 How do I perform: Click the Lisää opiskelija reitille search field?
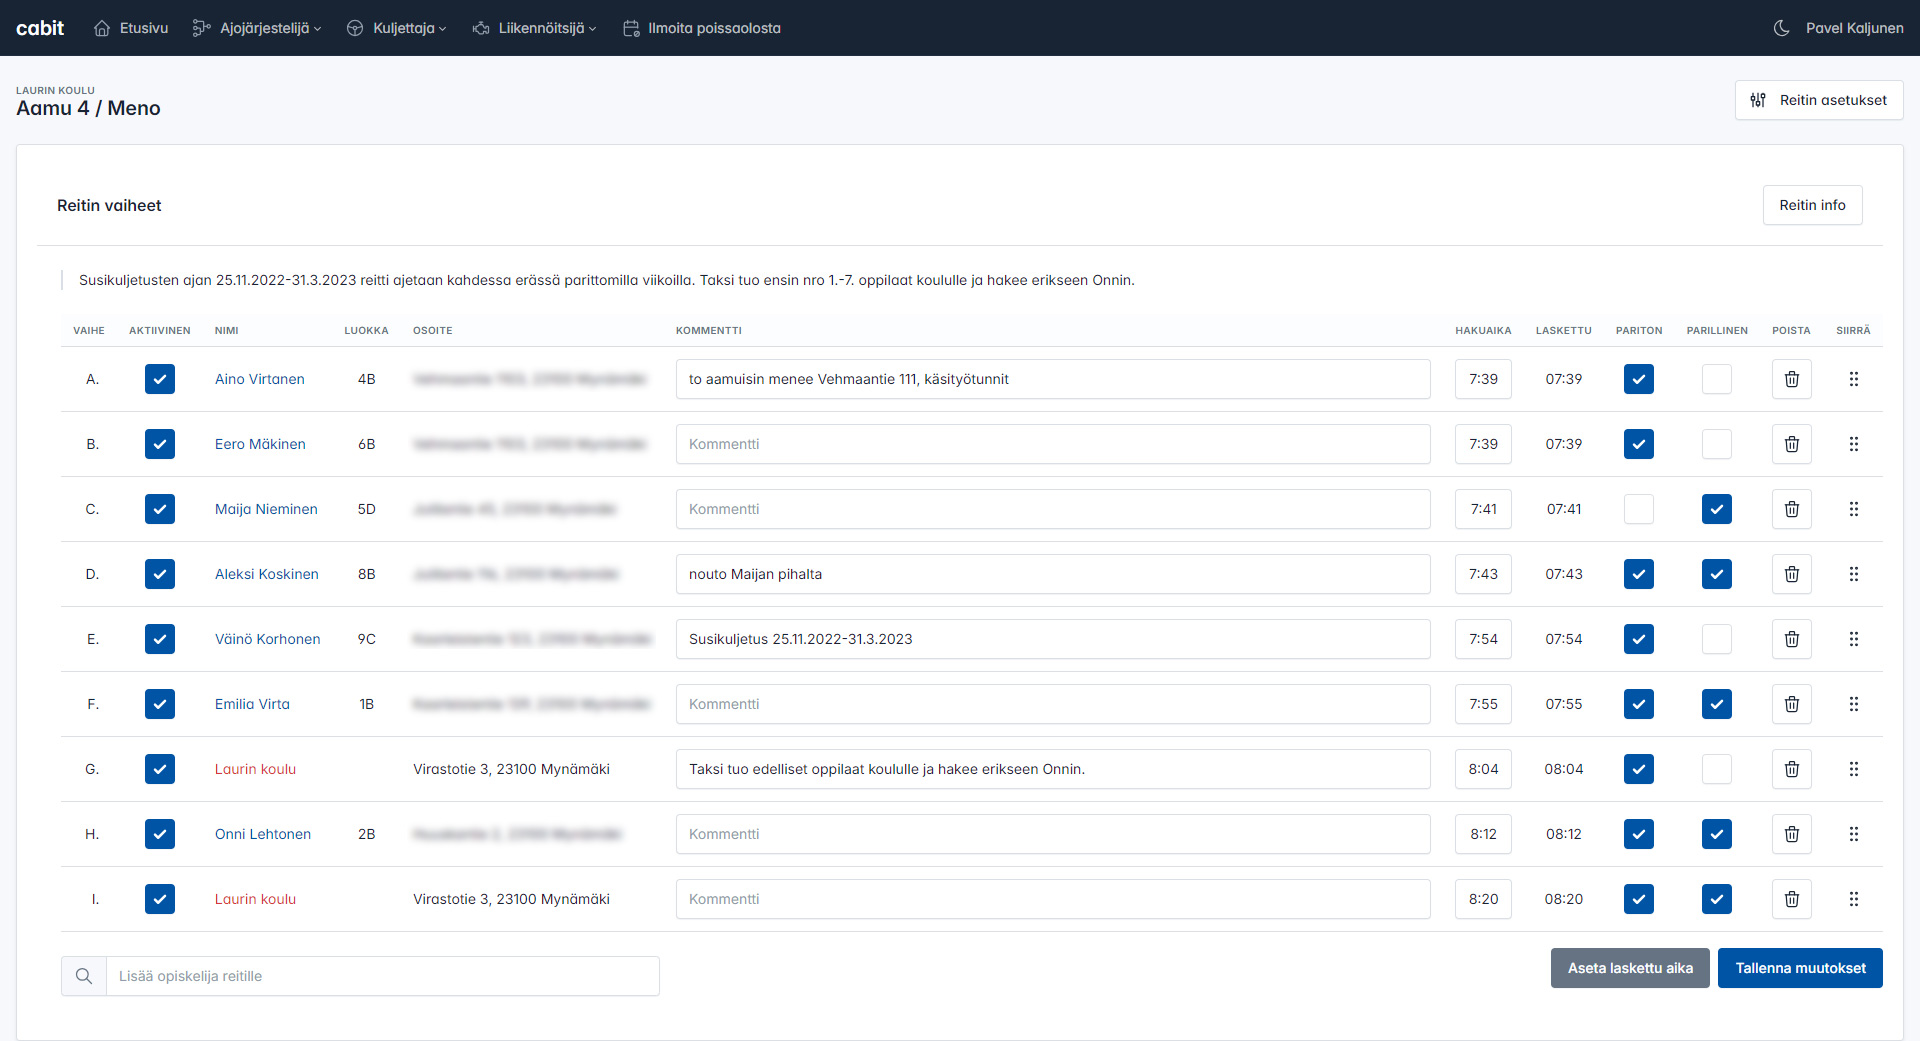[382, 976]
